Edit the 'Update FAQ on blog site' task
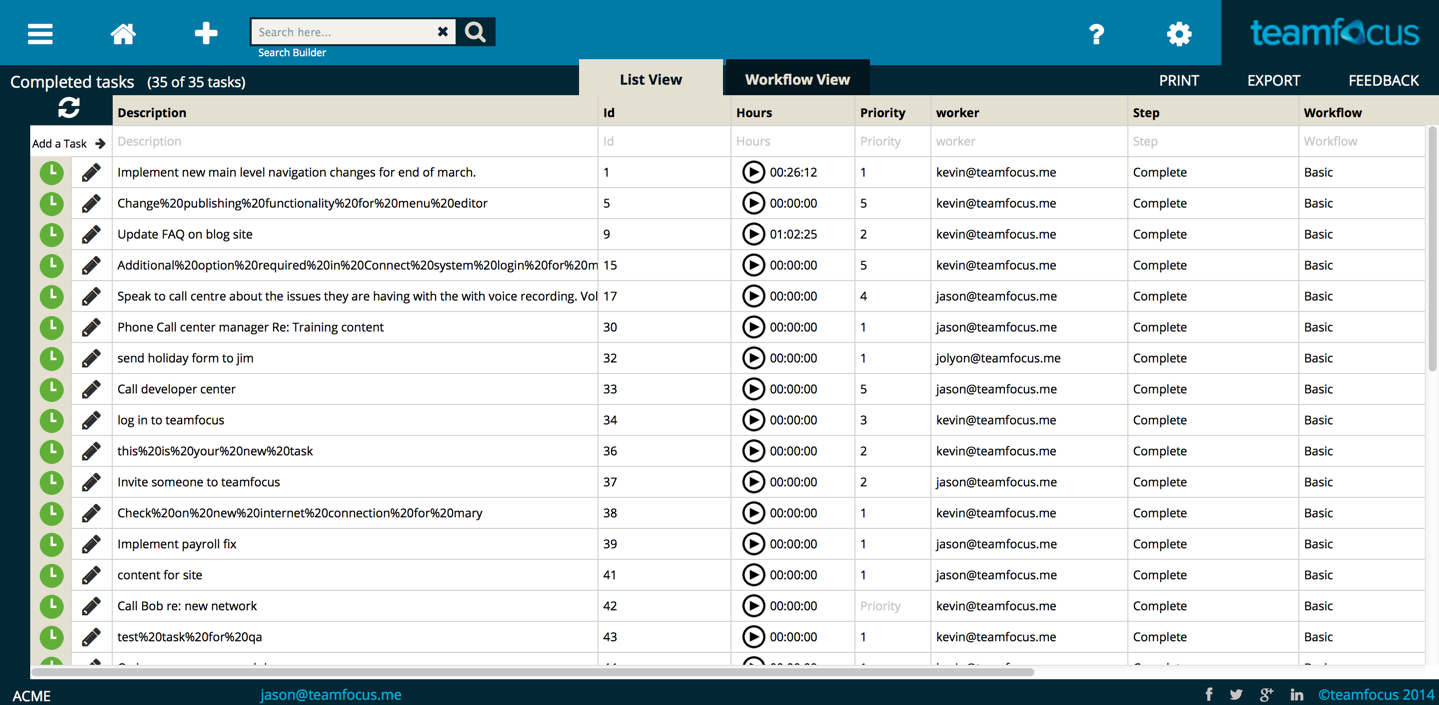The image size is (1439, 705). pyautogui.click(x=91, y=235)
